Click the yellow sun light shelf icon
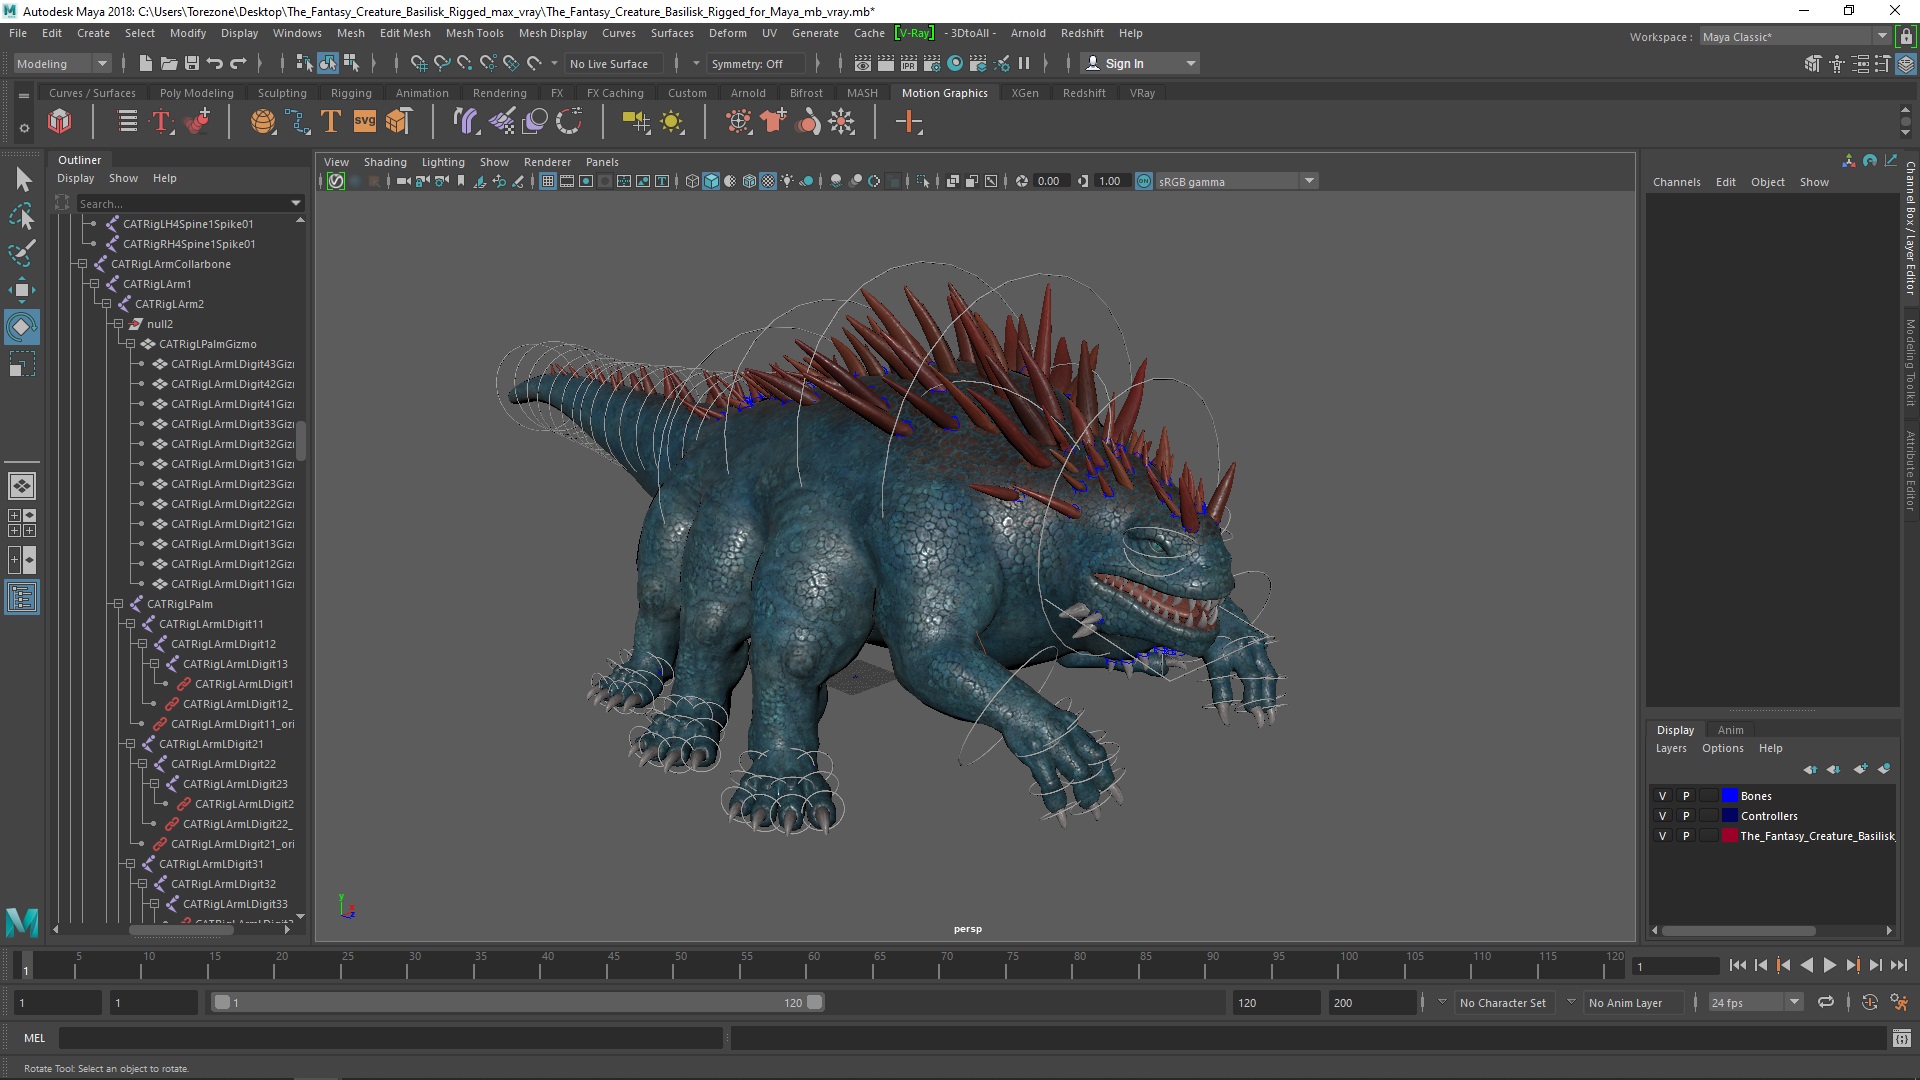1920x1080 pixels. click(672, 122)
